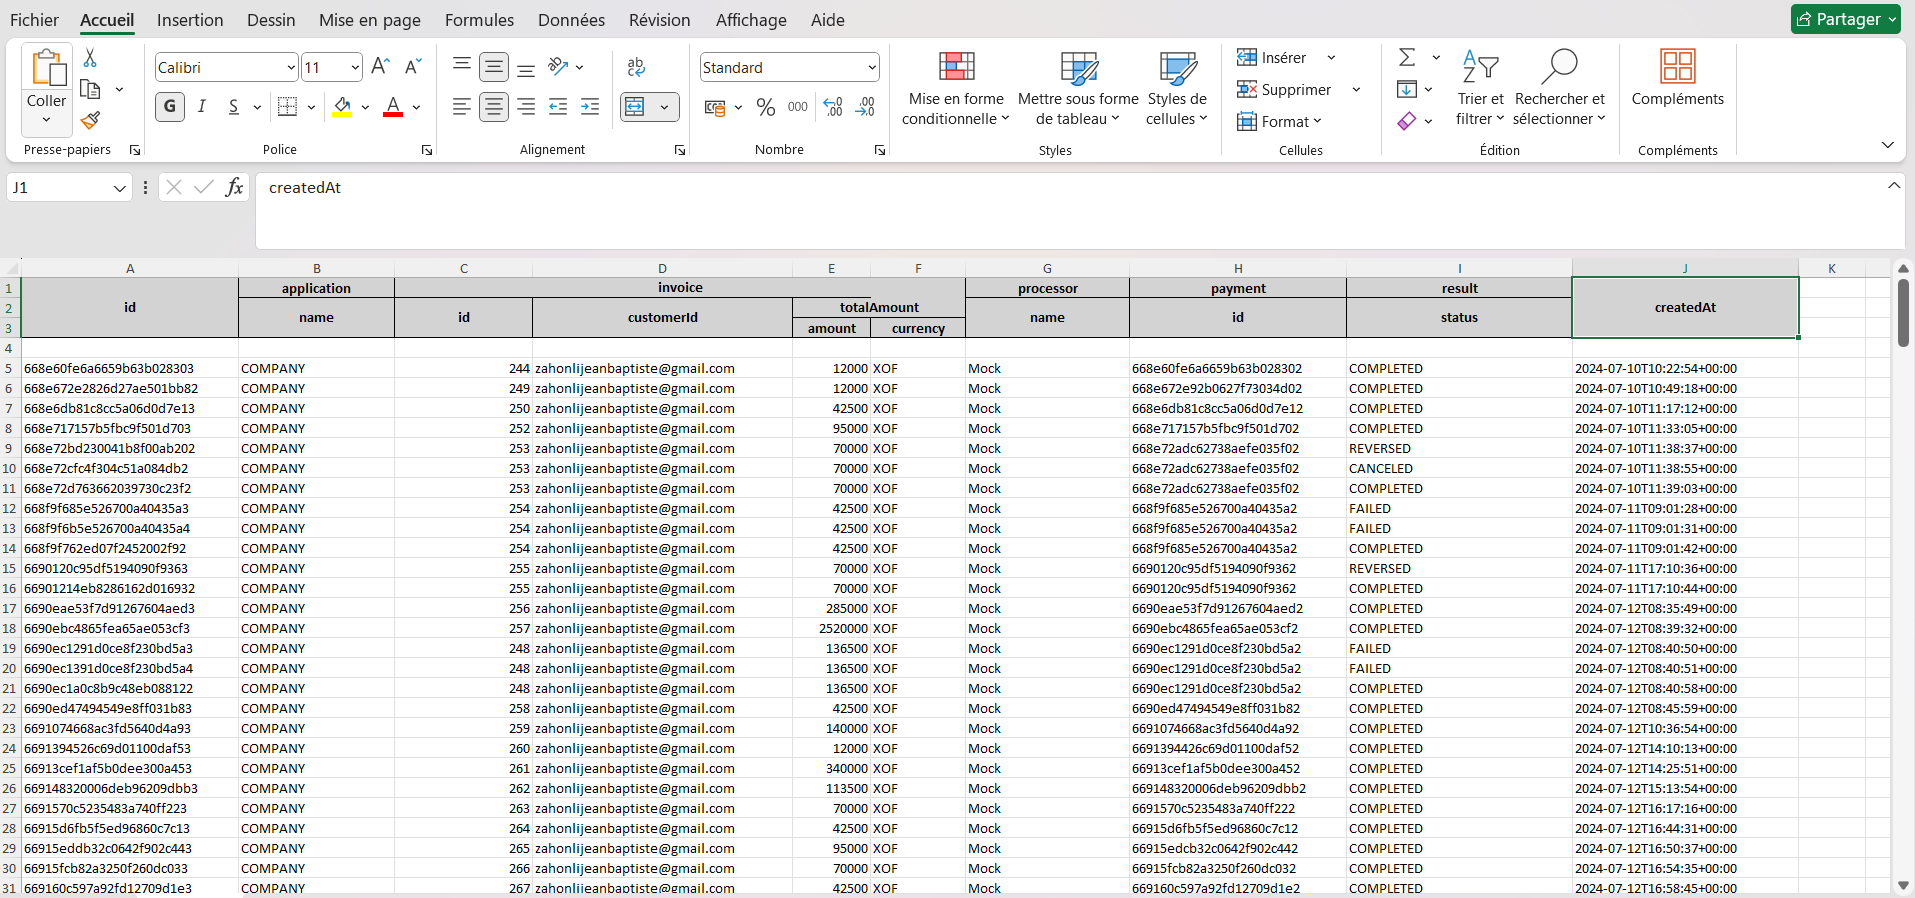Image resolution: width=1915 pixels, height=898 pixels.
Task: Toggle bold formatting (G button)
Action: click(x=170, y=107)
